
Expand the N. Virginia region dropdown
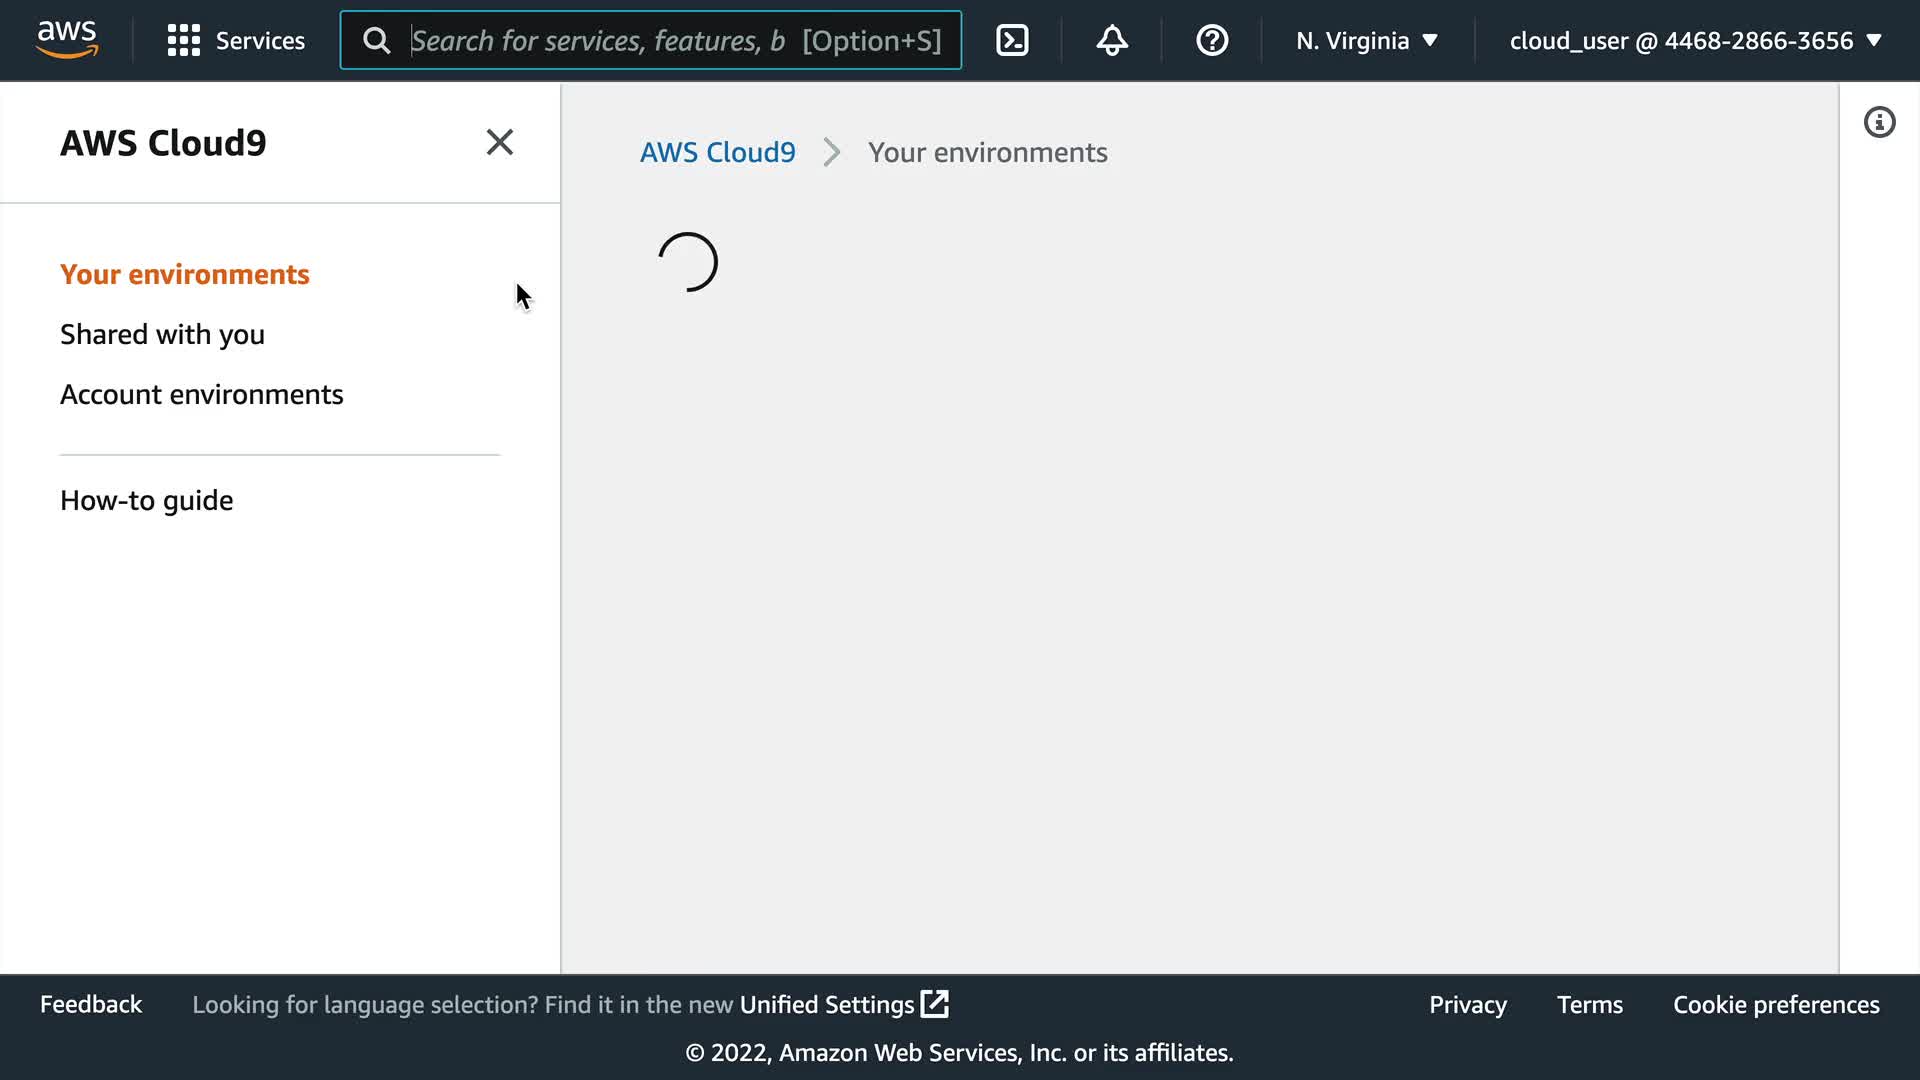pyautogui.click(x=1366, y=40)
